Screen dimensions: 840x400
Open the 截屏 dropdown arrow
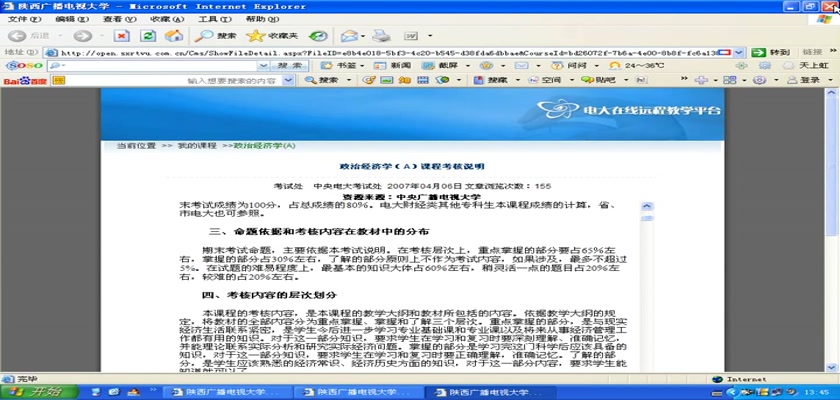[468, 65]
